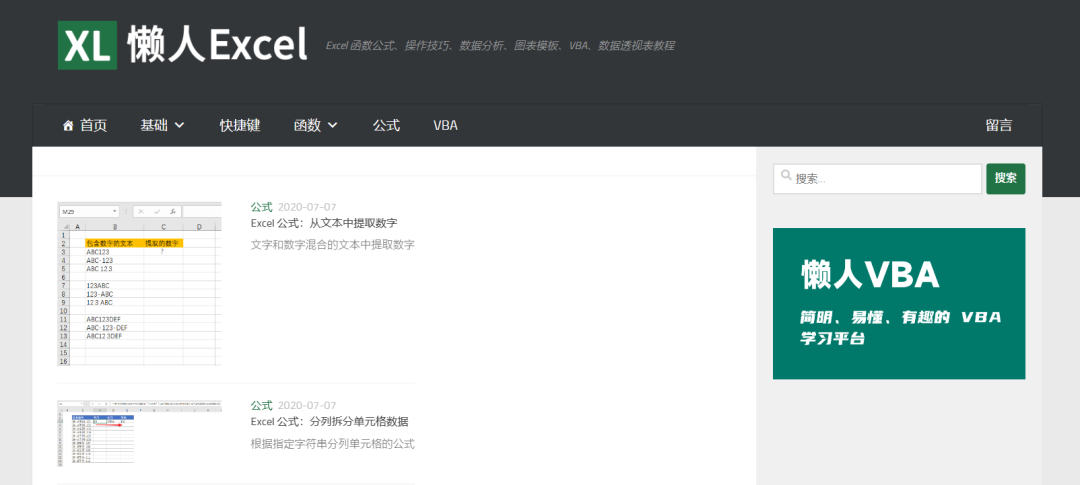Open article Excel 公式：分列拆分单元格数据
This screenshot has width=1080, height=485.
[x=329, y=422]
